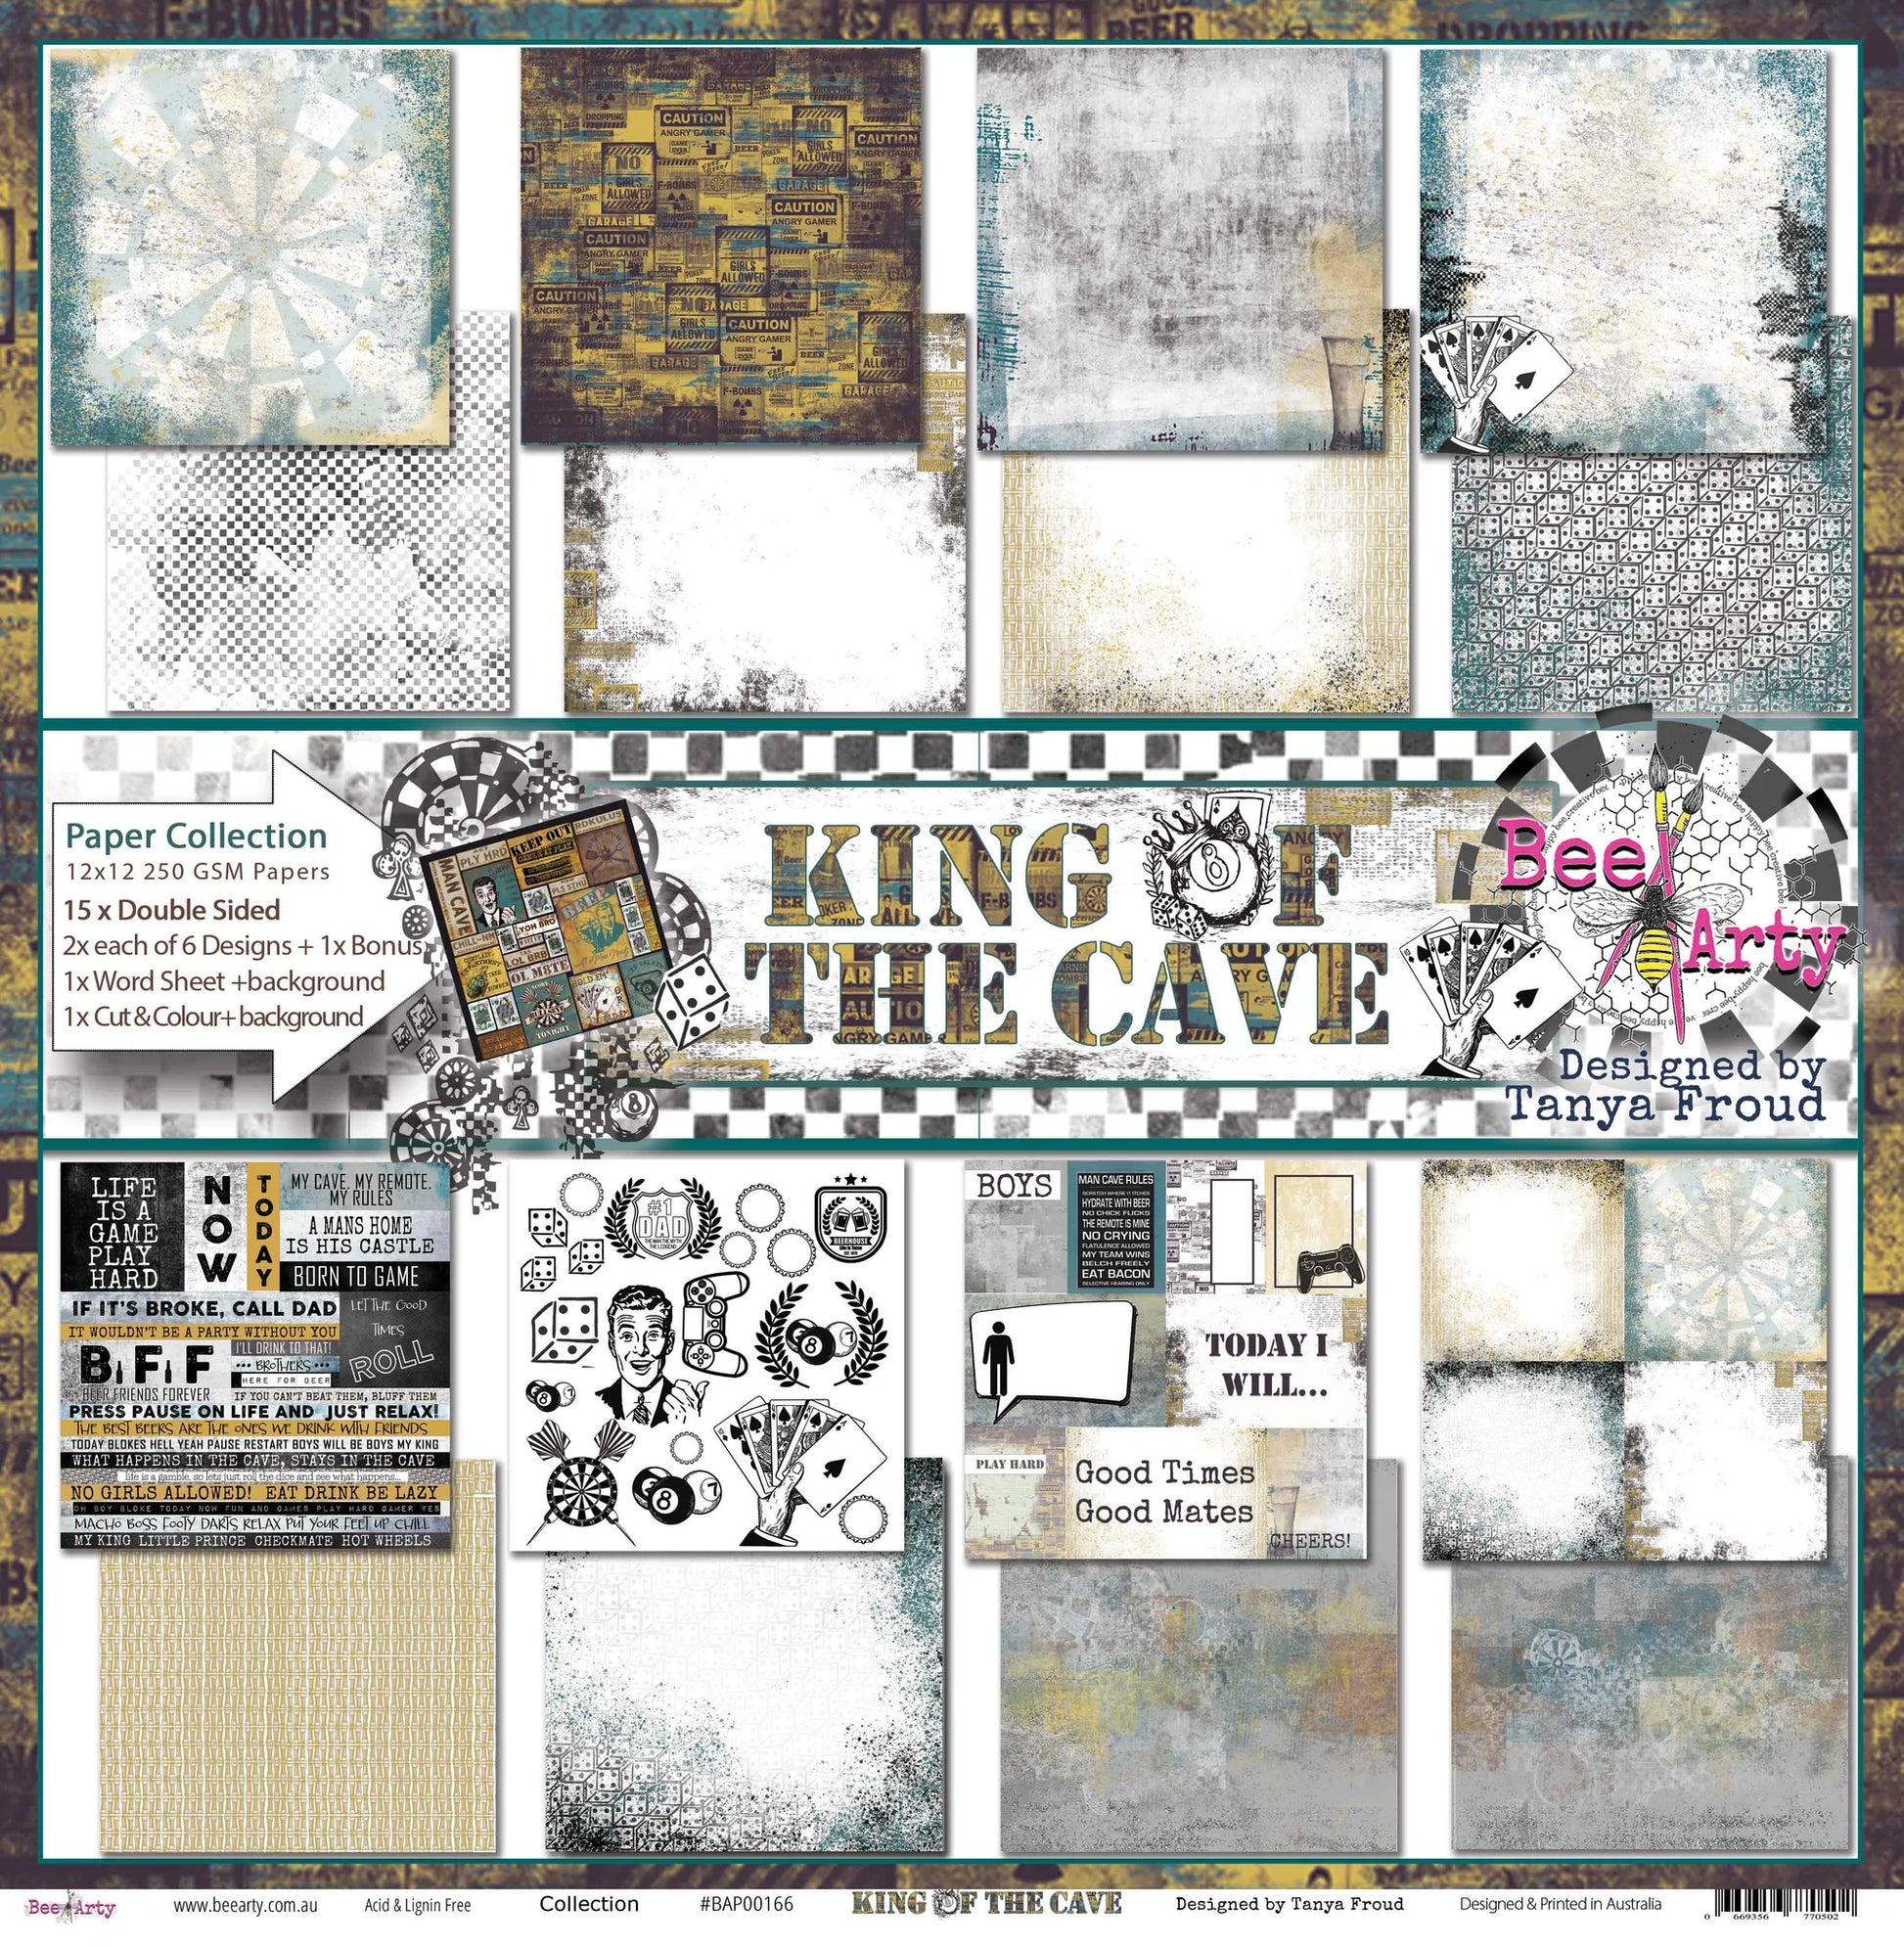Image resolution: width=1904 pixels, height=1947 pixels.
Task: Click the 'TODAY I WILL...' card
Action: coord(1265,1362)
